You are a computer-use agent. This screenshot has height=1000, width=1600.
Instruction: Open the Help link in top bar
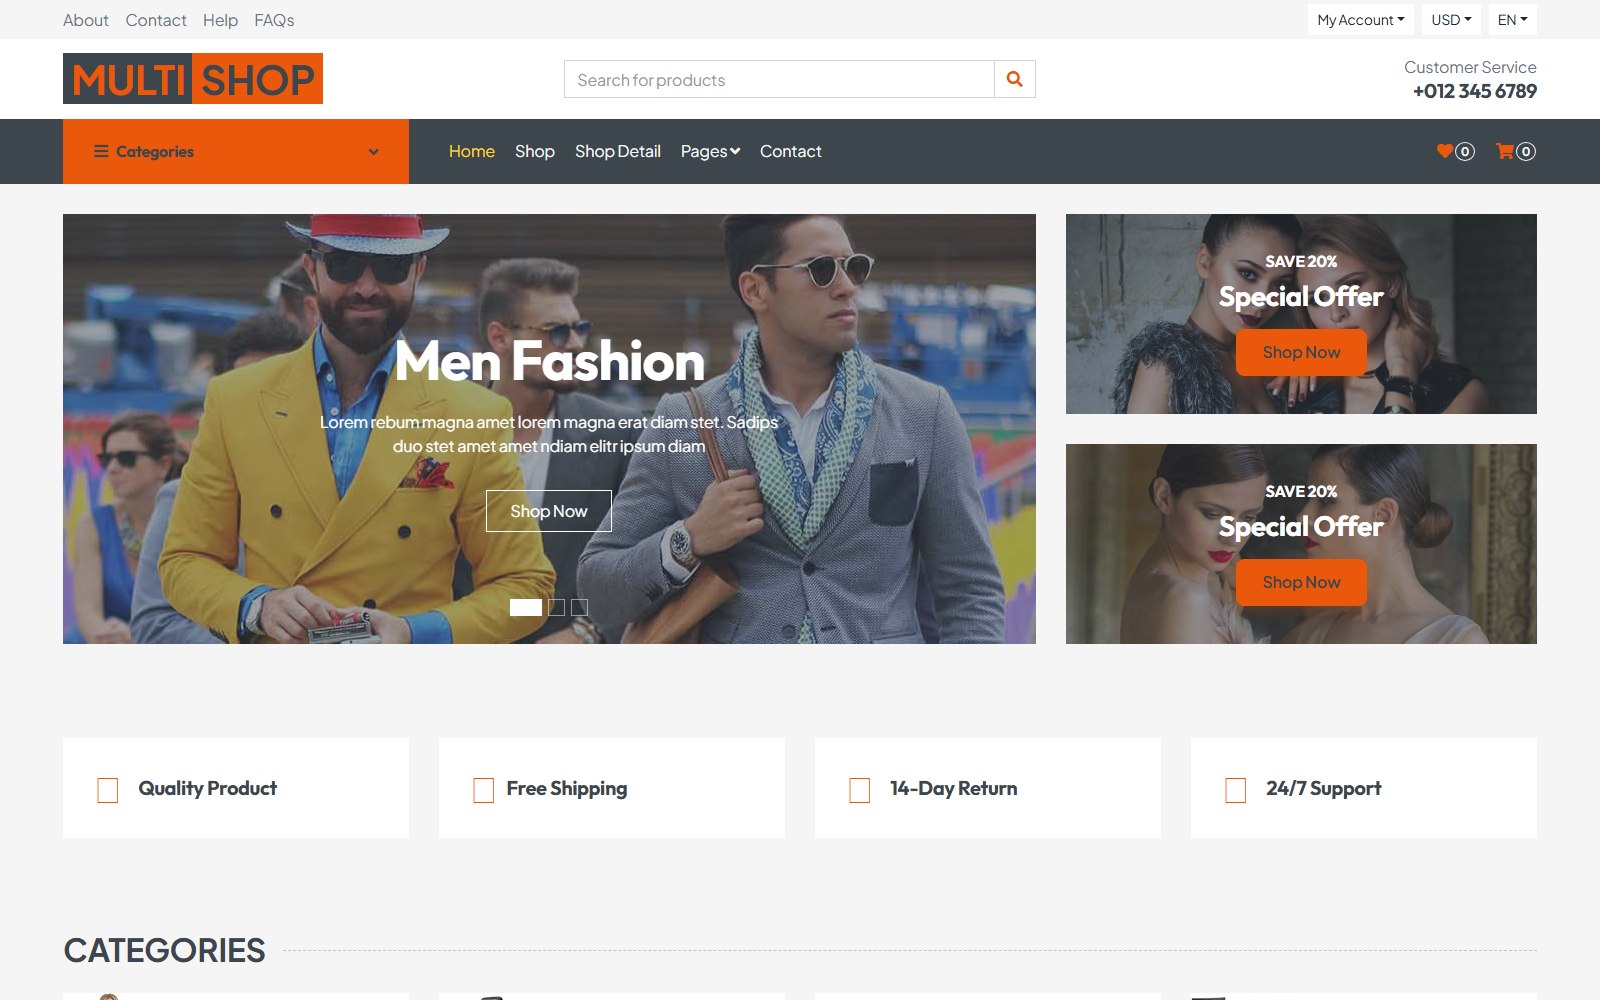click(220, 20)
